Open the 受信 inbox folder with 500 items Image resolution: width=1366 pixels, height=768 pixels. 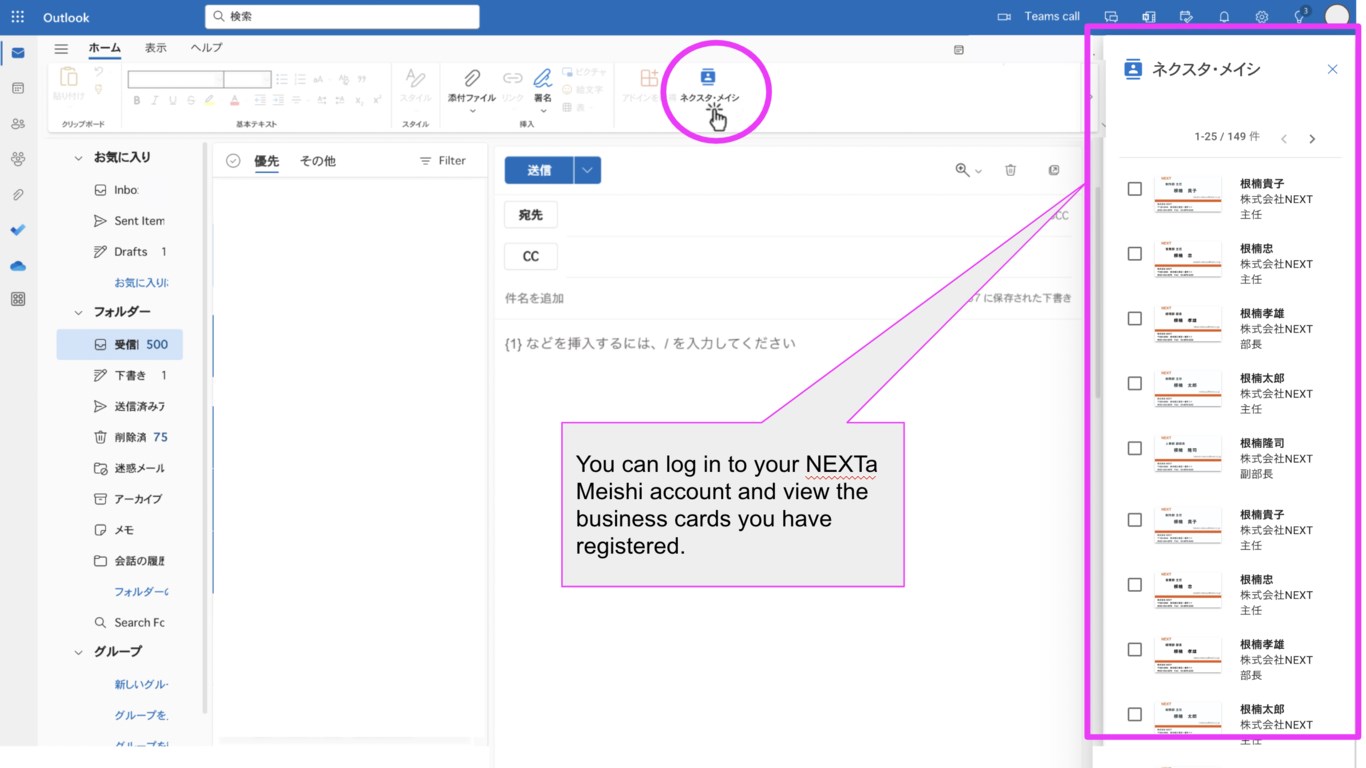[120, 344]
